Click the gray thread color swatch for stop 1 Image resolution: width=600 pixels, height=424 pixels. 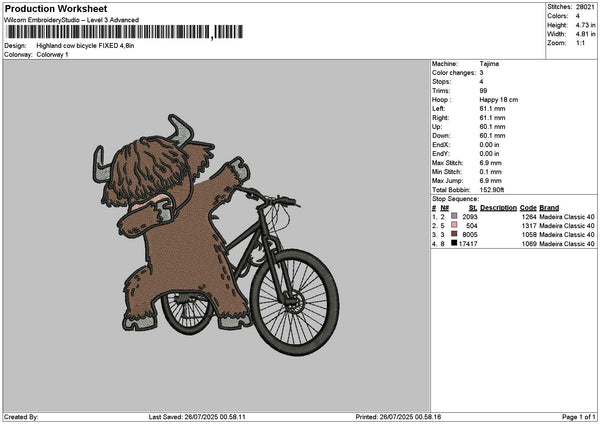454,216
